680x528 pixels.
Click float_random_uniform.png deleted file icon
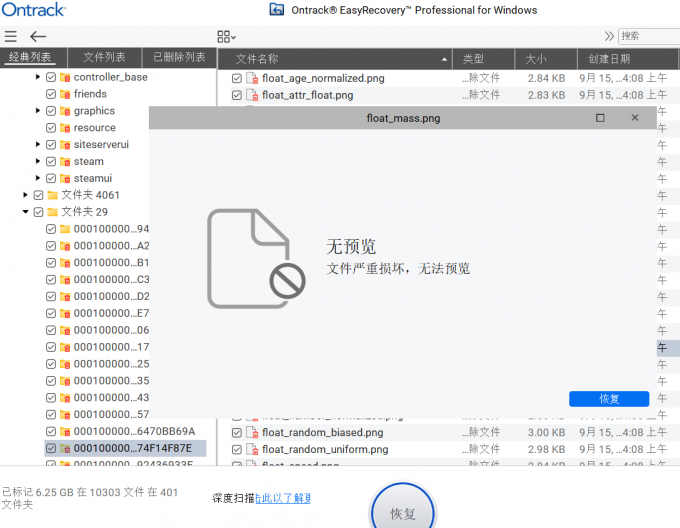click(252, 449)
